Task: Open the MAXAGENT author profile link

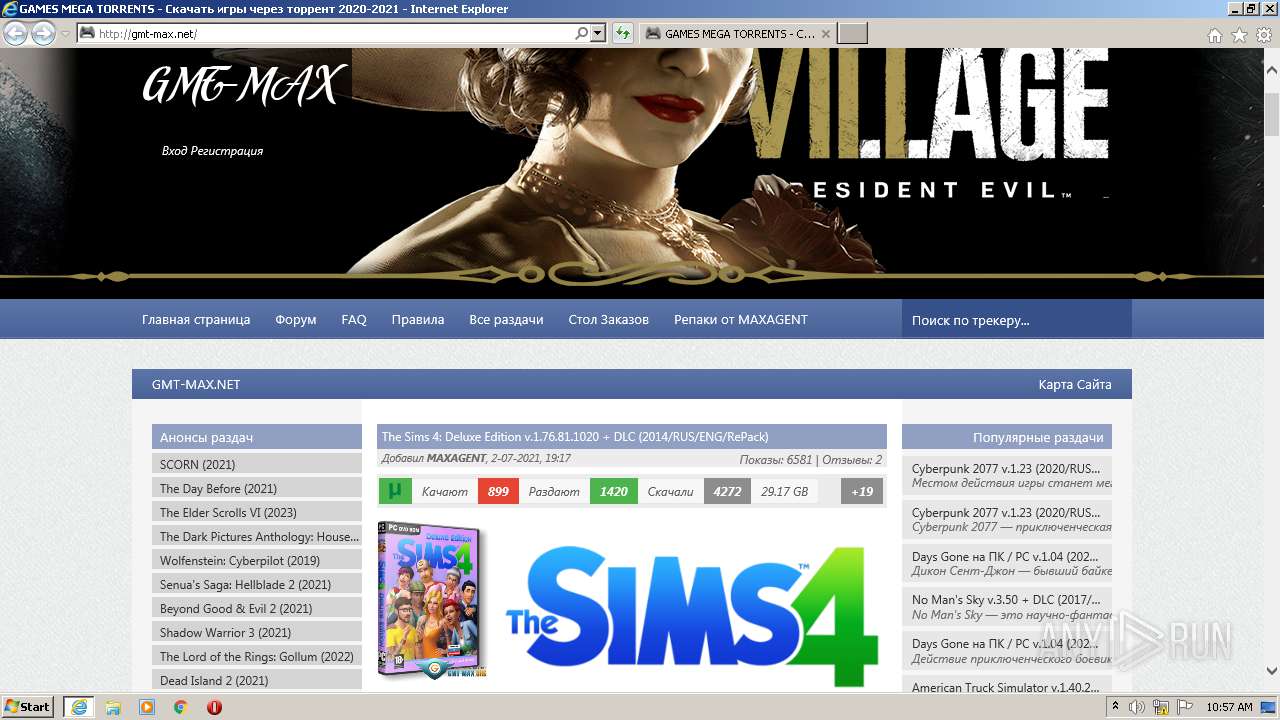Action: 455,459
